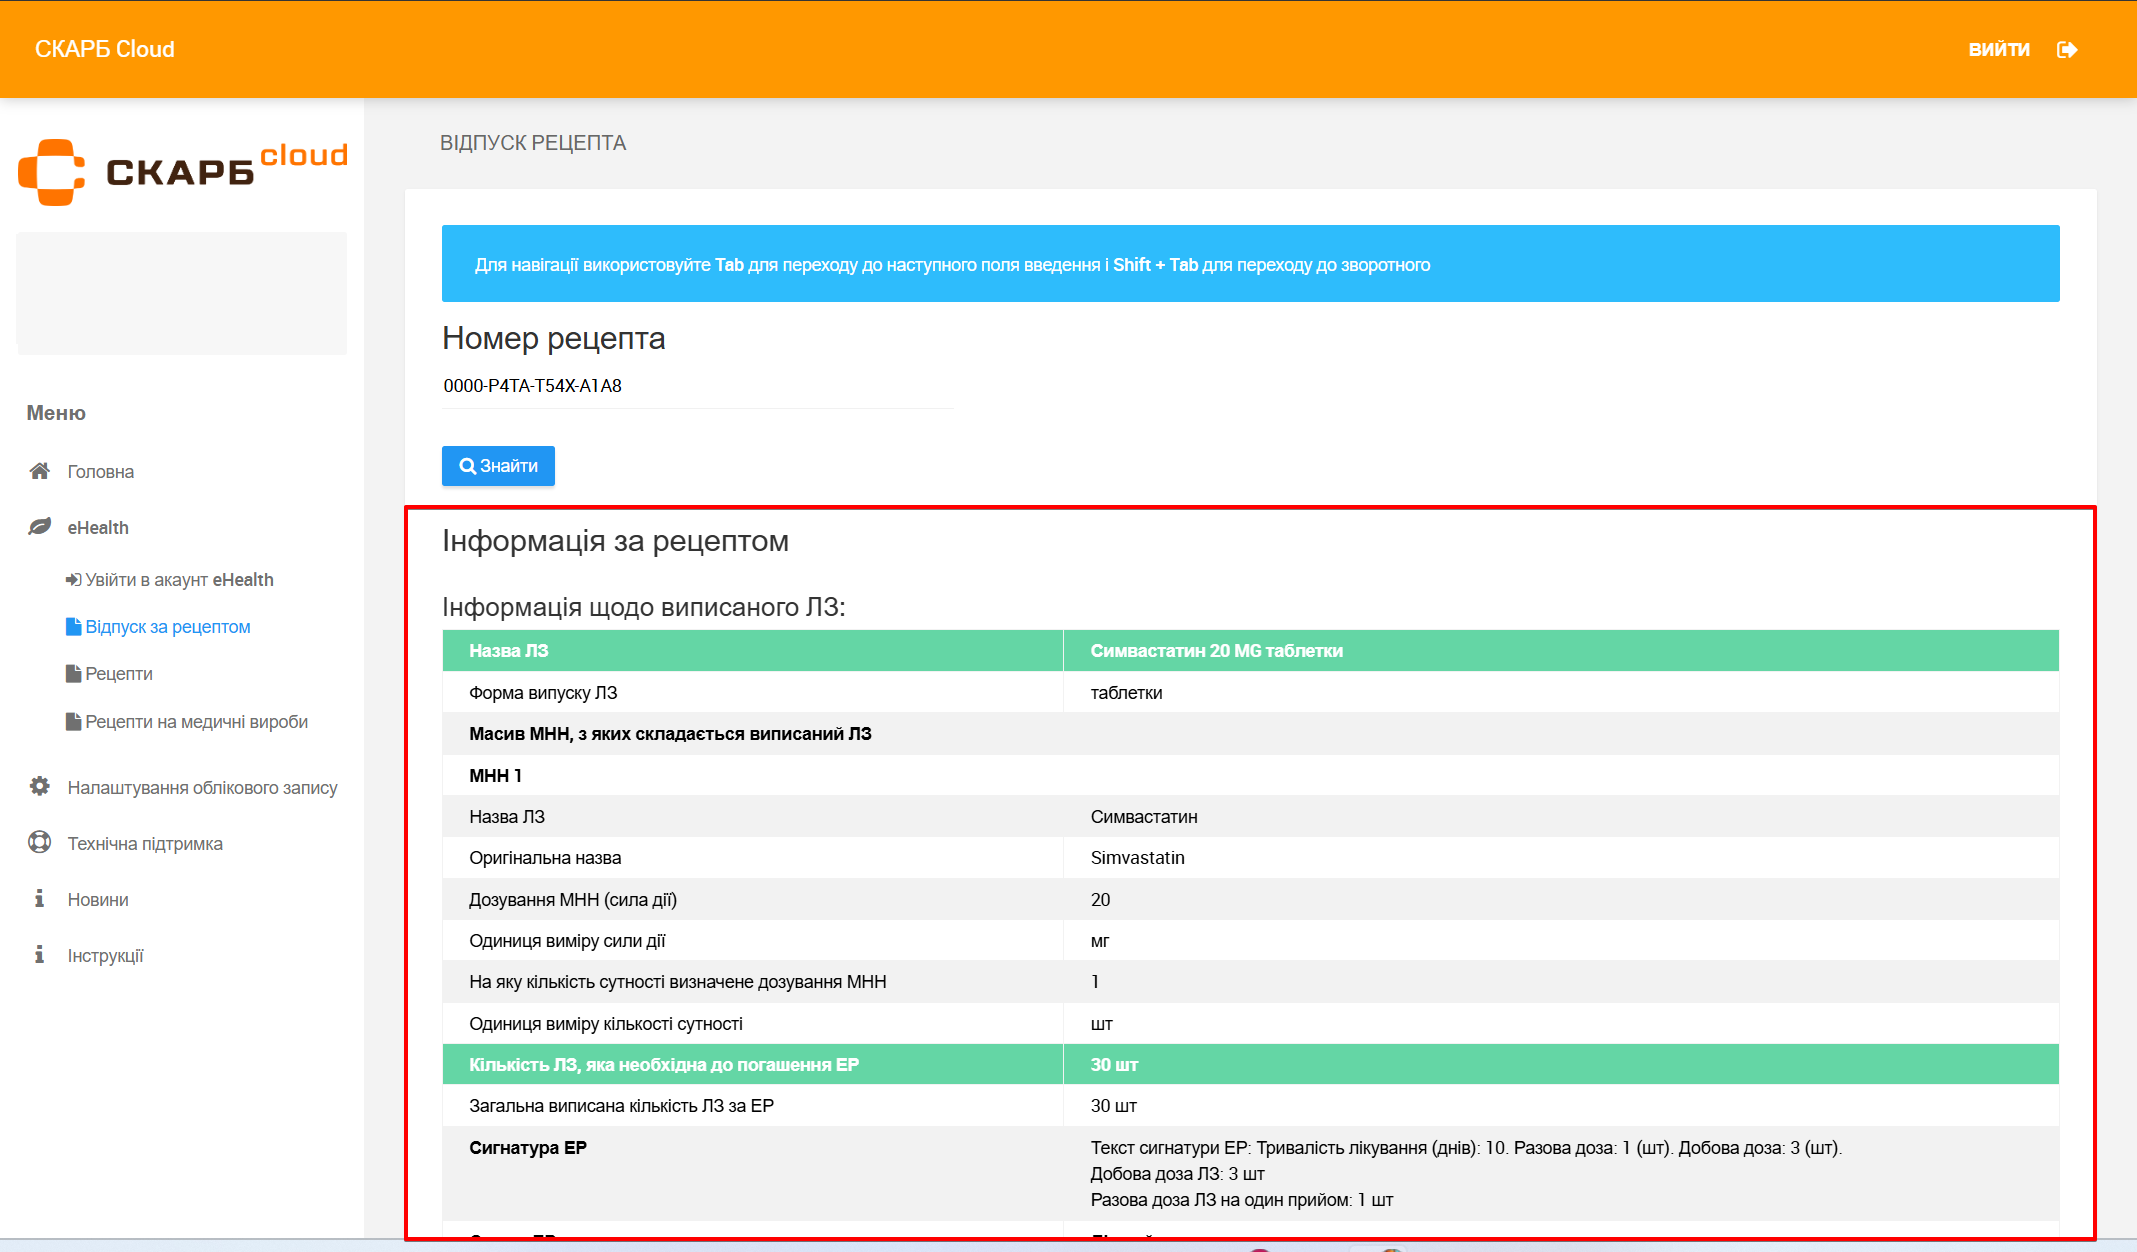Click the info icon next to Новини
This screenshot has height=1252, width=2137.
40,899
